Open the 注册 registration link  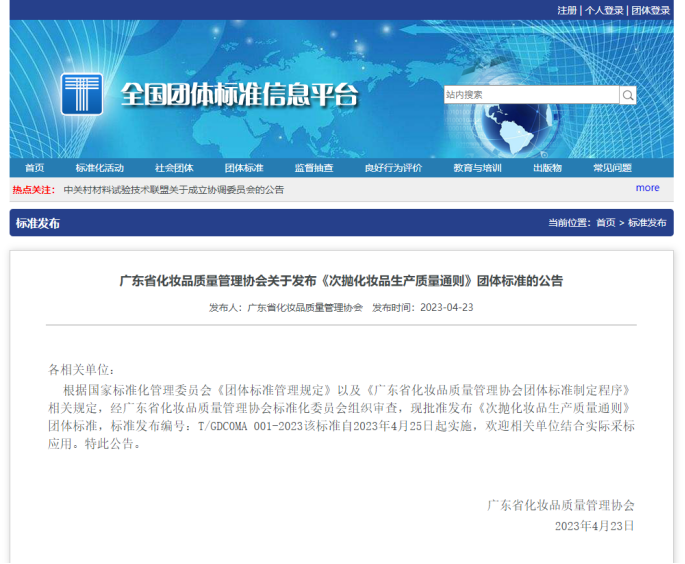point(567,10)
